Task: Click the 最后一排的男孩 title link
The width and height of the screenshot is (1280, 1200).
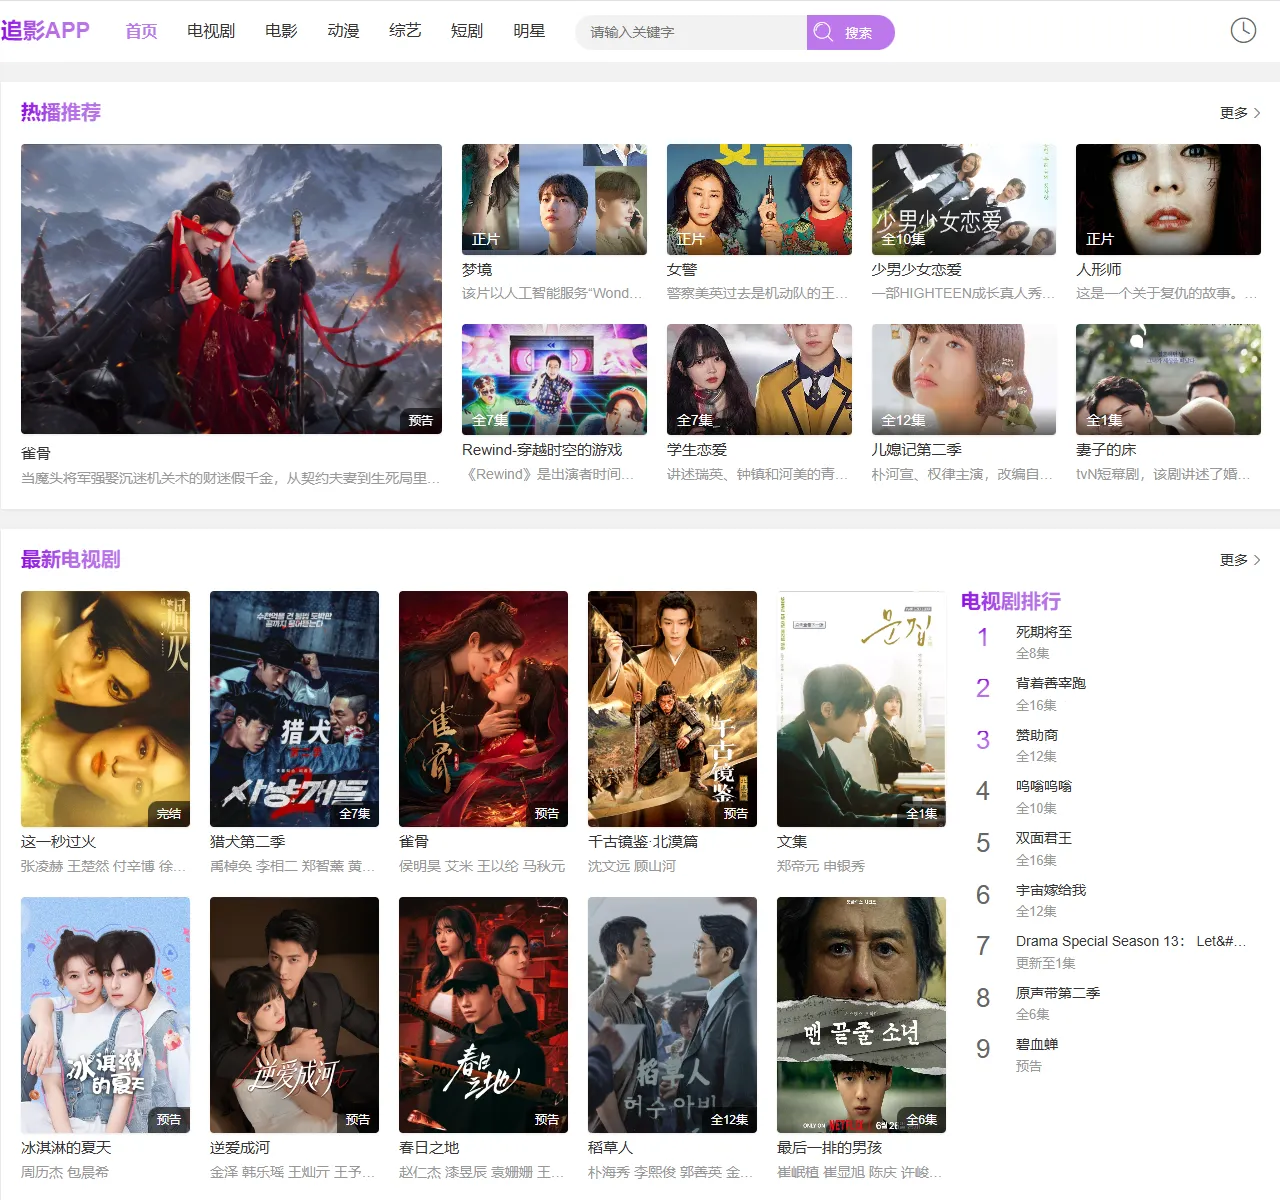Action: click(x=829, y=1148)
